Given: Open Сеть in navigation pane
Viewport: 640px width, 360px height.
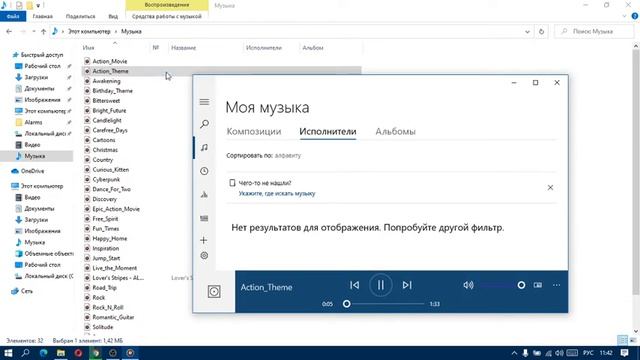Looking at the screenshot, I should tap(27, 291).
